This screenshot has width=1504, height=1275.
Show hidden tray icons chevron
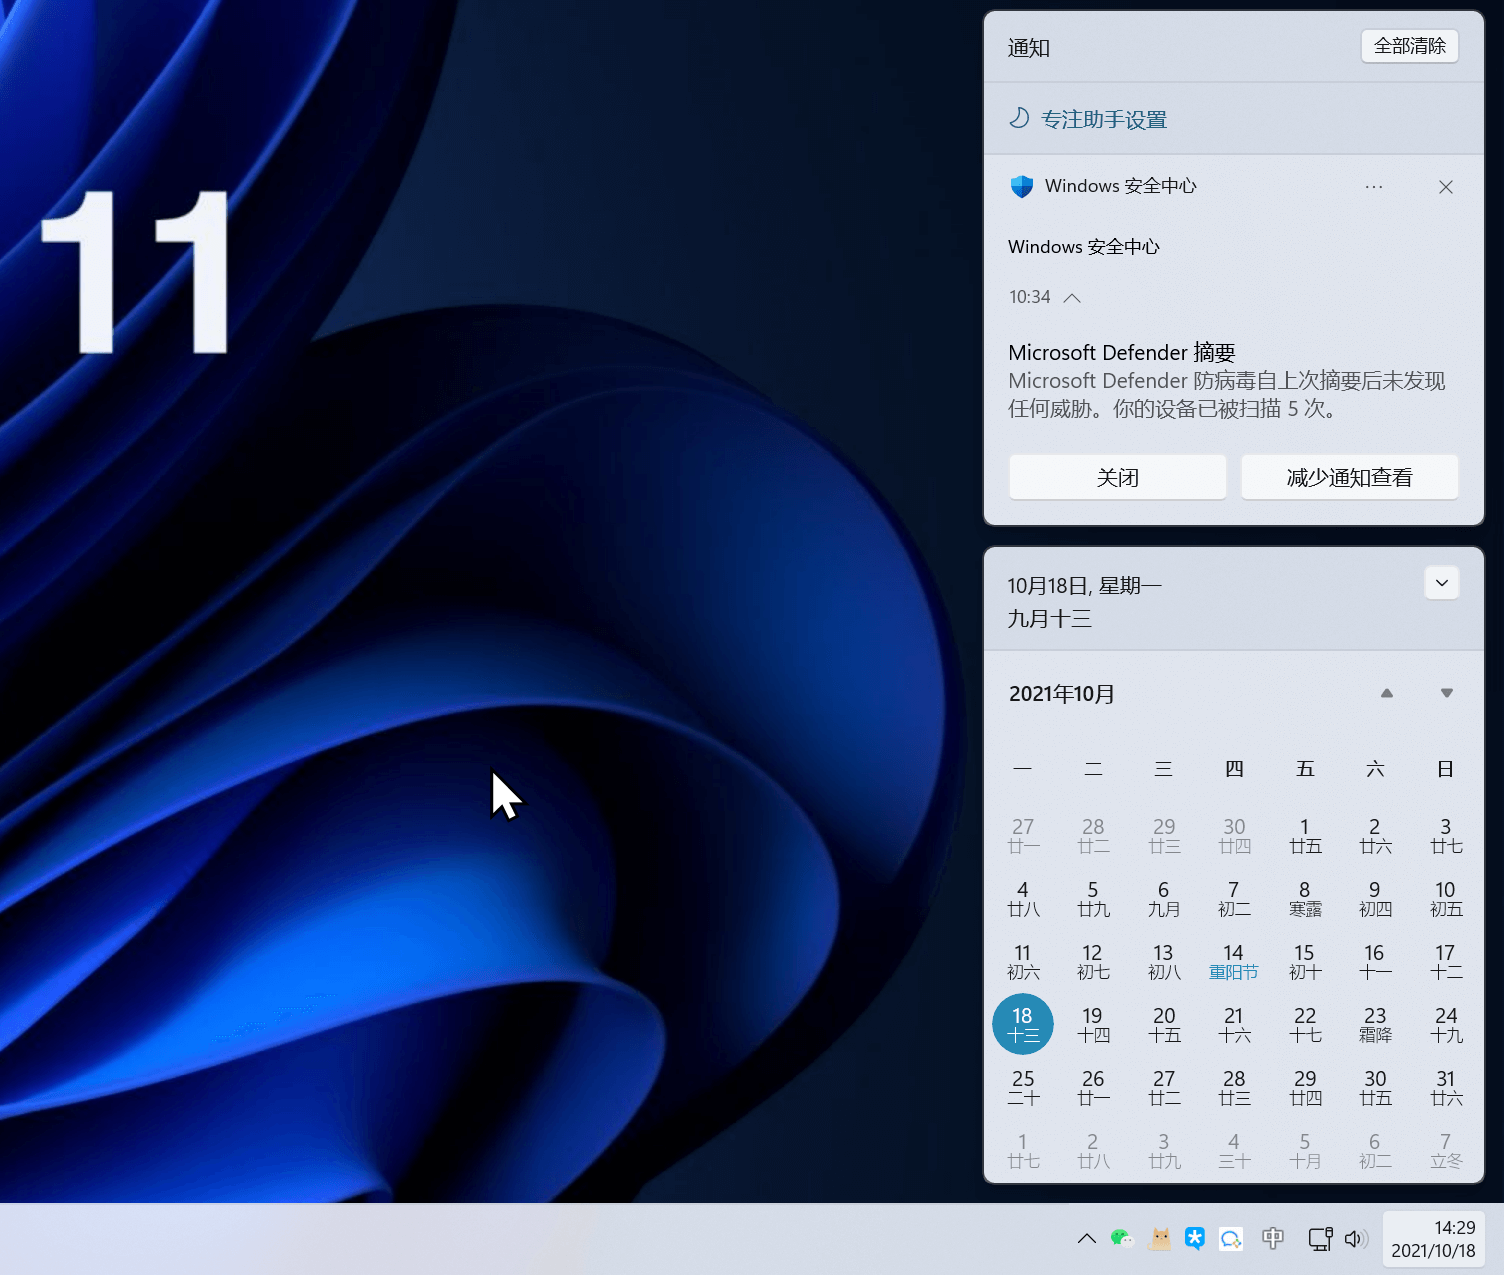click(1087, 1239)
